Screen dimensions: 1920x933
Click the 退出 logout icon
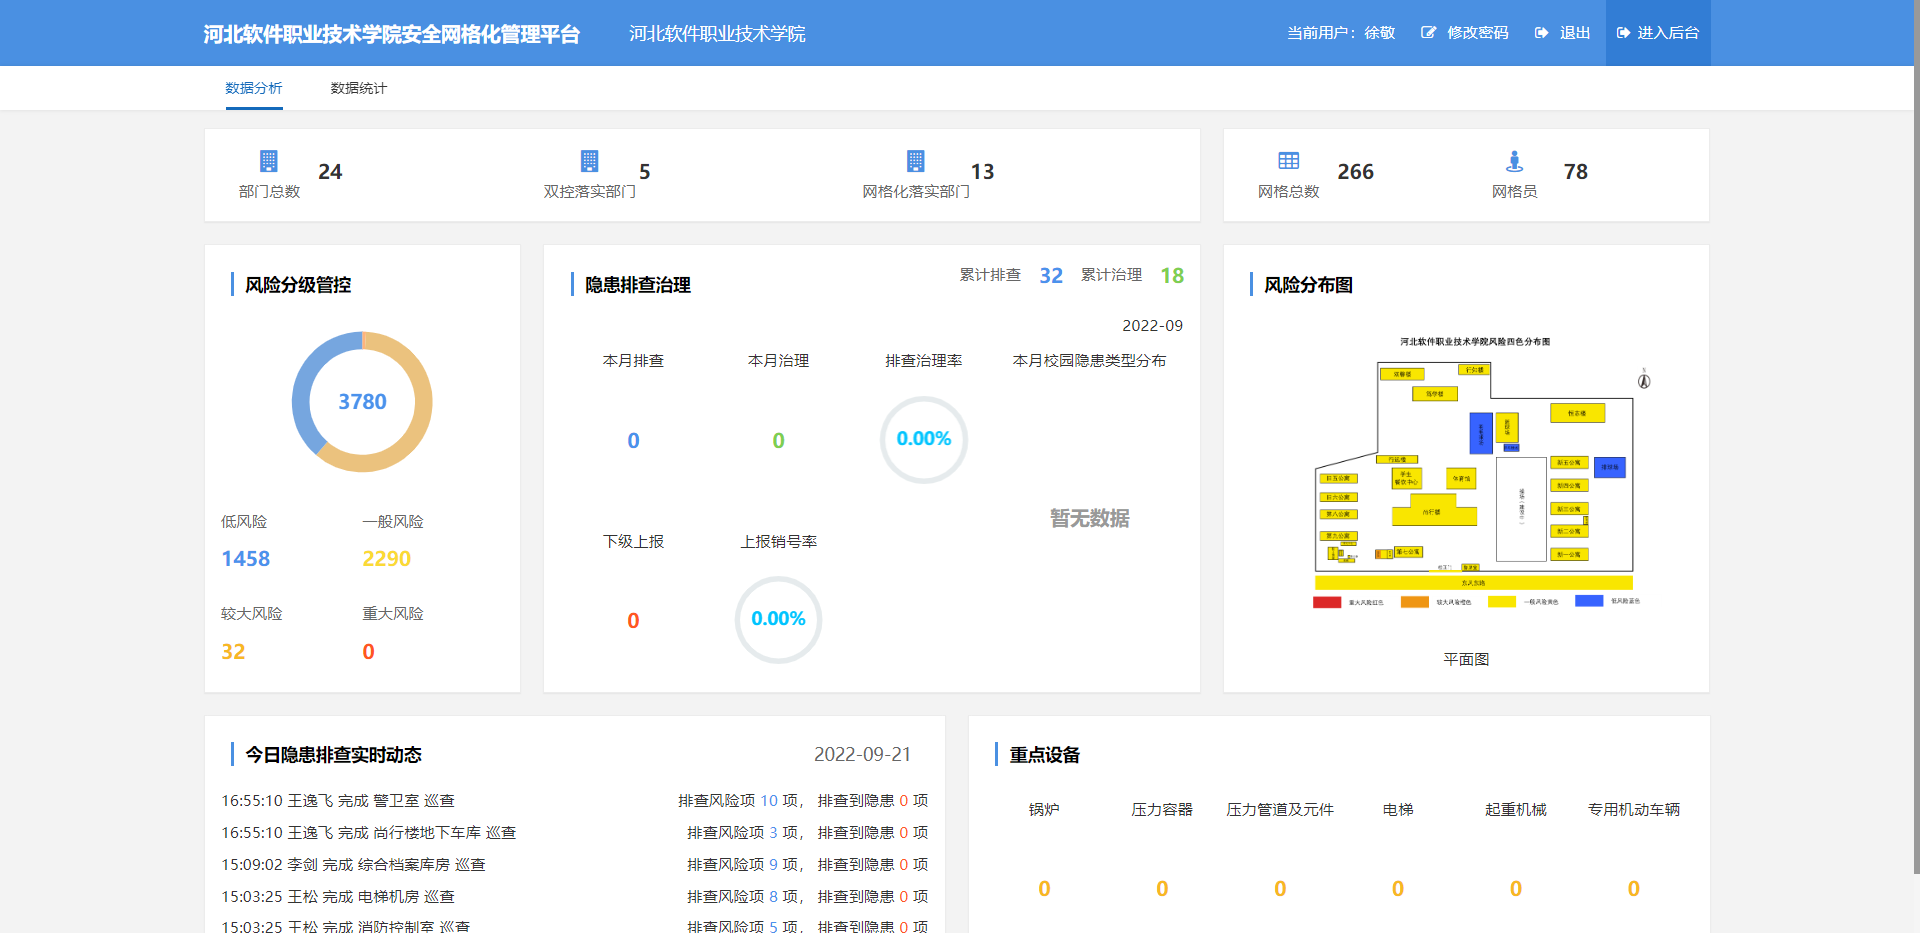(1541, 33)
